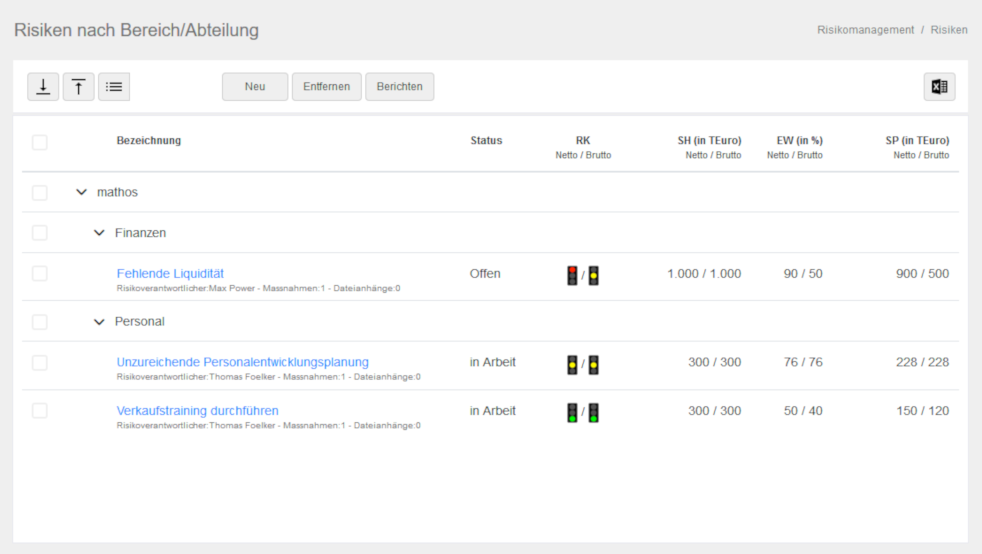Click the expand-all arrow-down toolbar icon
The width and height of the screenshot is (982, 554).
click(x=43, y=87)
